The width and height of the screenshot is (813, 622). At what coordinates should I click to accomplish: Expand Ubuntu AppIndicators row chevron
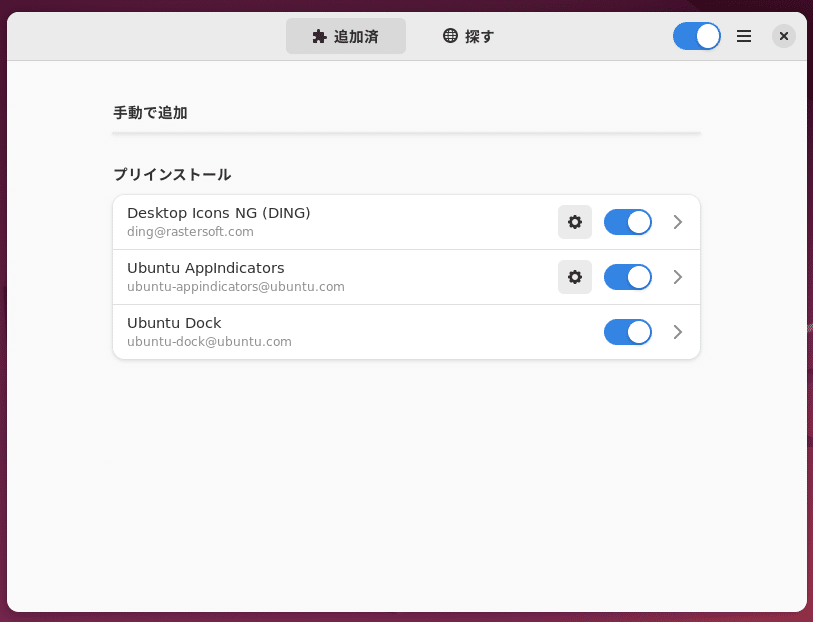[677, 277]
